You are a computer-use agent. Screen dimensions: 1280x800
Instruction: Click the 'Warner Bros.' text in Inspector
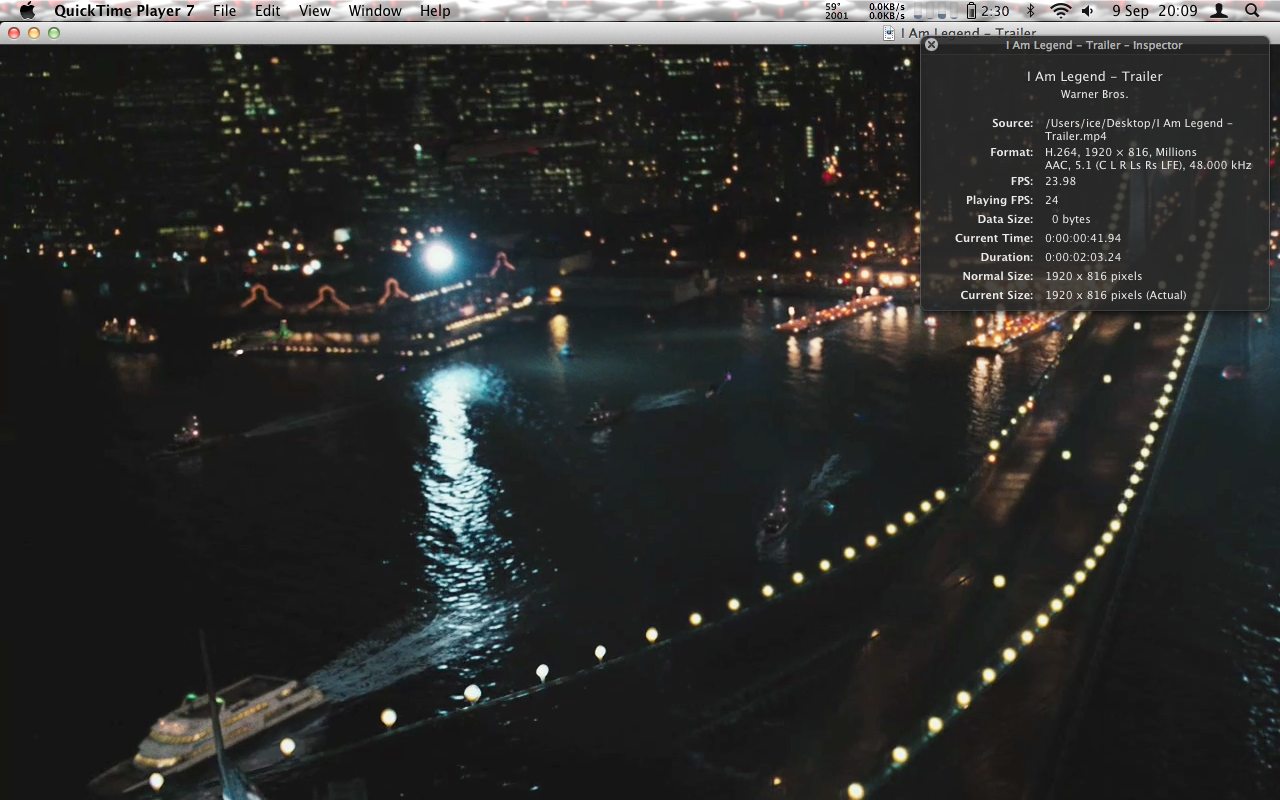pos(1094,94)
